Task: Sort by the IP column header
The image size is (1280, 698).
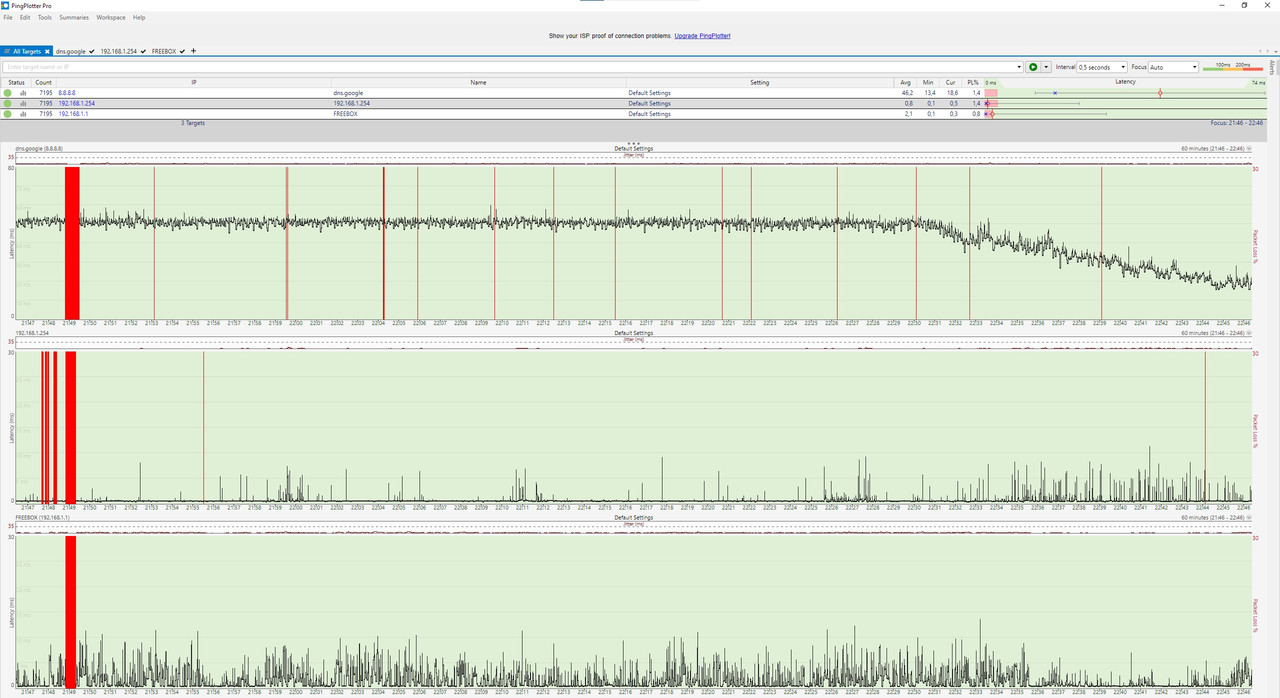Action: click(x=194, y=82)
